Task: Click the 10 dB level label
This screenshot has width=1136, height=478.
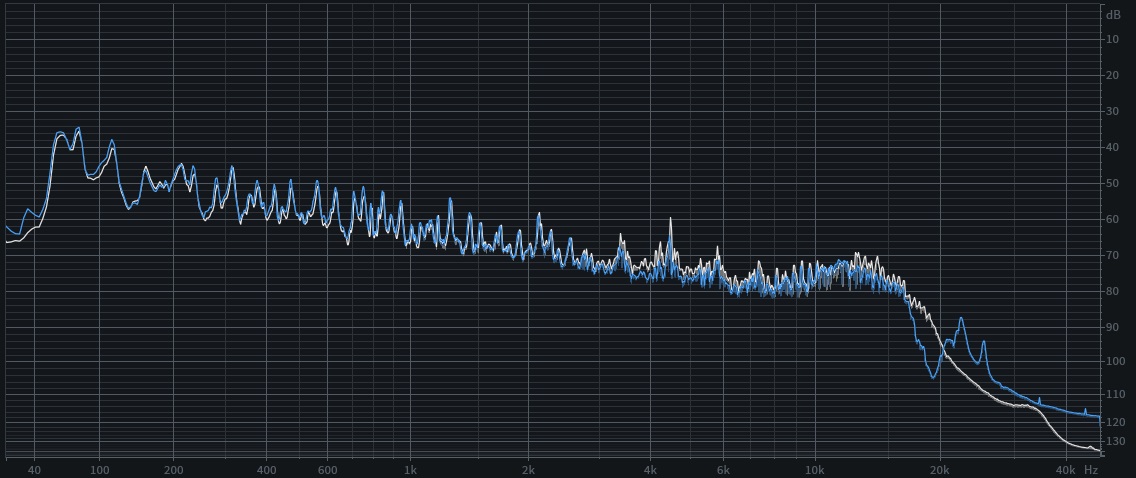Action: coord(1113,40)
